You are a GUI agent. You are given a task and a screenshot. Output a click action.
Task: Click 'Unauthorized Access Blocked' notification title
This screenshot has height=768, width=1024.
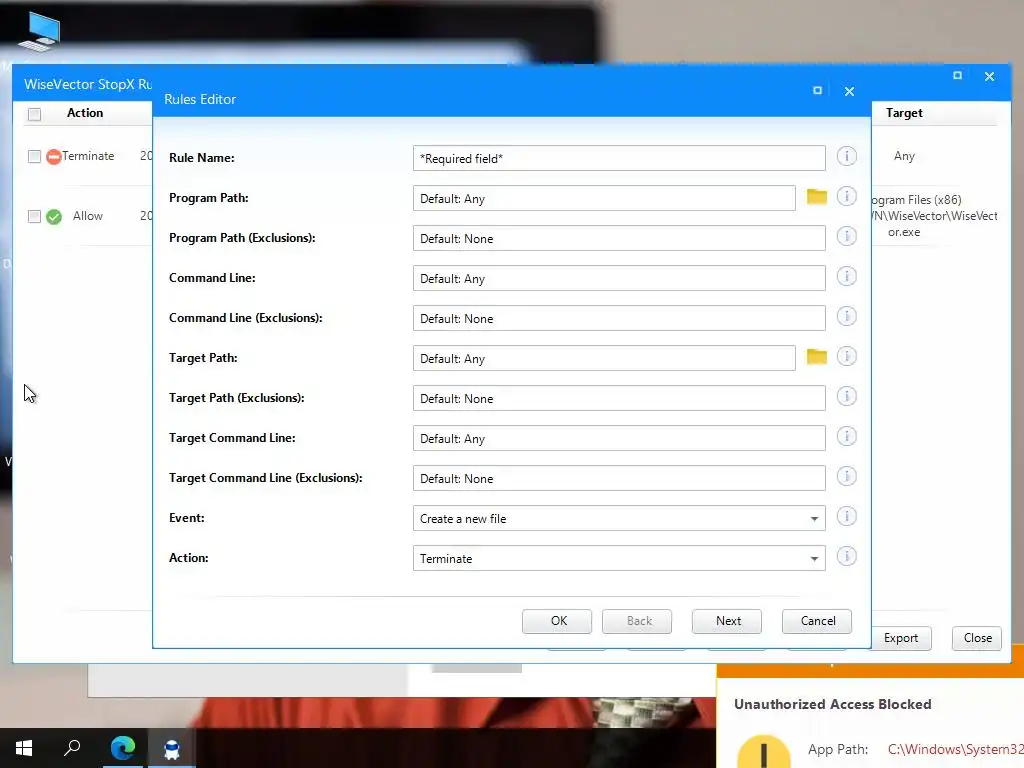click(x=832, y=704)
